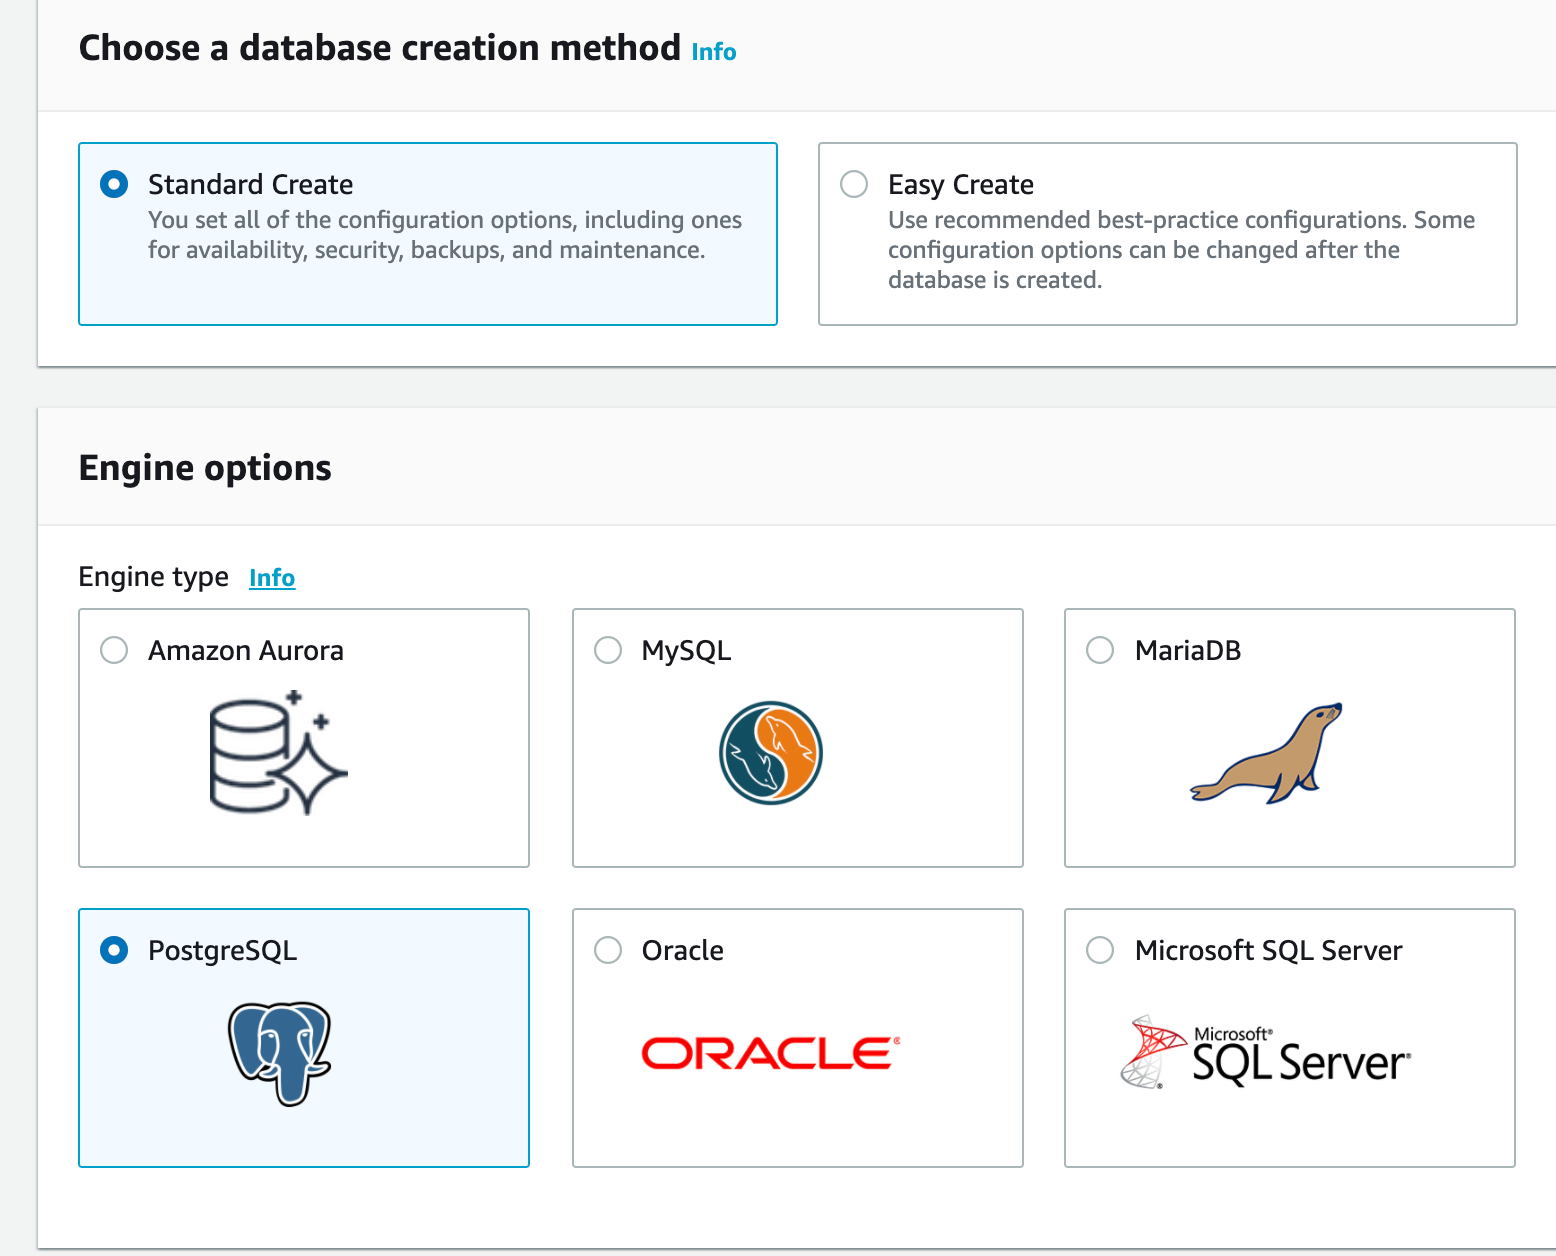Click the Microsoft SQL Server label text
1556x1256 pixels.
click(x=1268, y=950)
